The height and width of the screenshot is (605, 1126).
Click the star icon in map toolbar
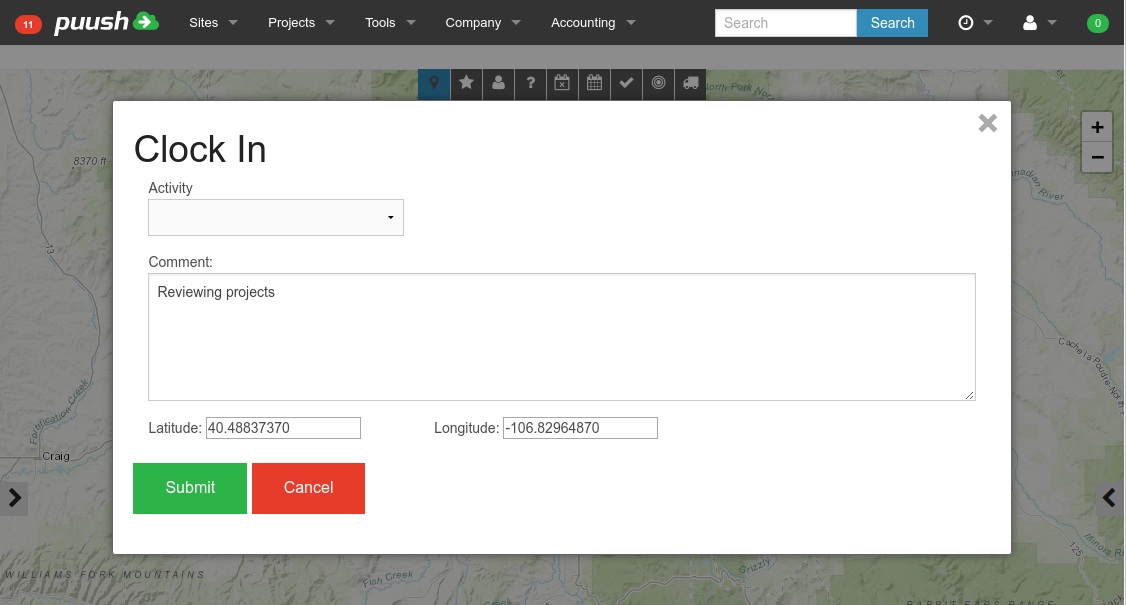click(x=466, y=84)
